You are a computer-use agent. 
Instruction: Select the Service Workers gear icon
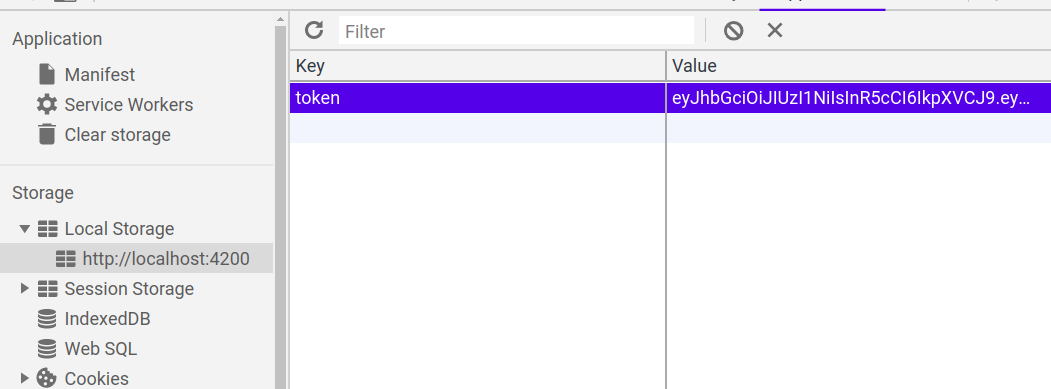click(47, 105)
